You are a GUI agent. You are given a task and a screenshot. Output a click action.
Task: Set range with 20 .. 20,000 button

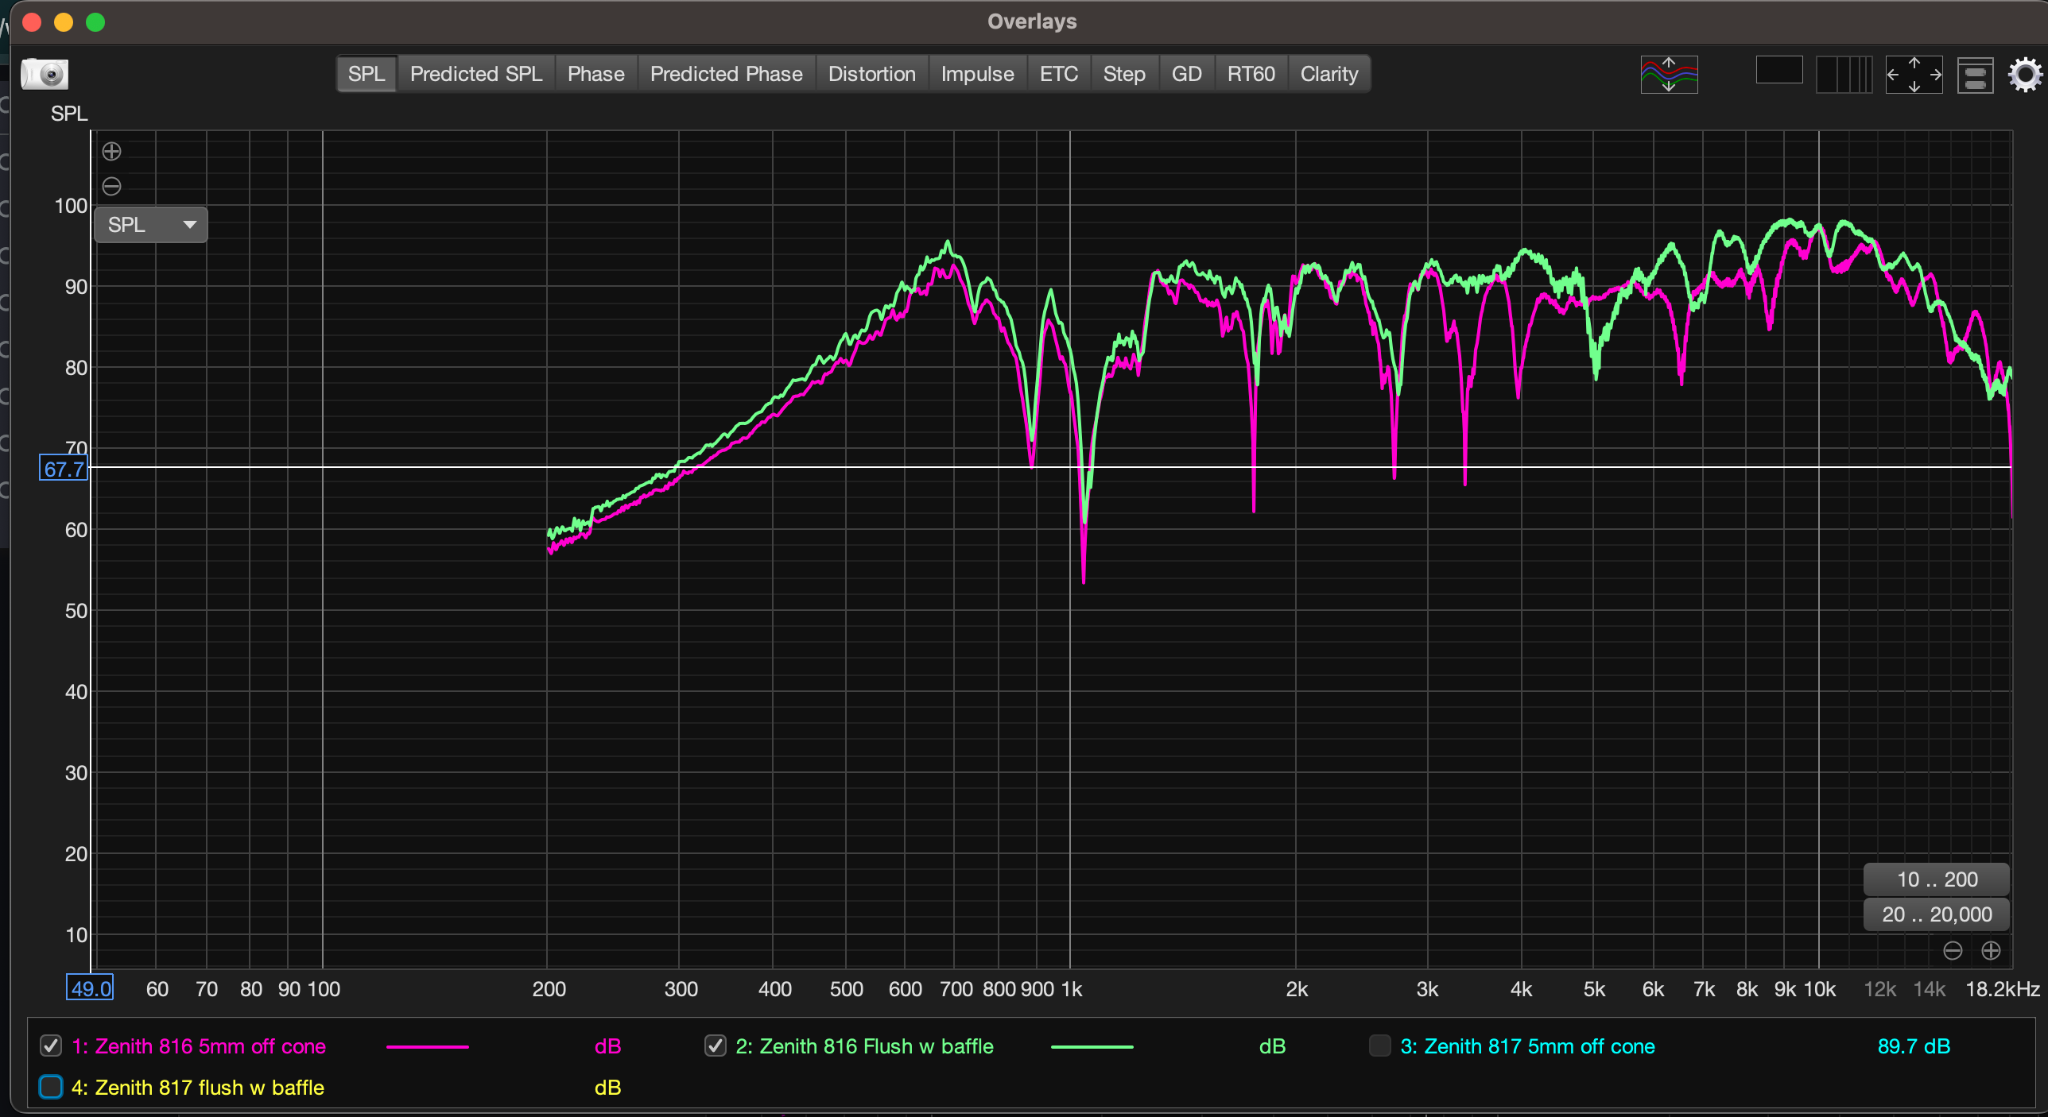click(1937, 914)
